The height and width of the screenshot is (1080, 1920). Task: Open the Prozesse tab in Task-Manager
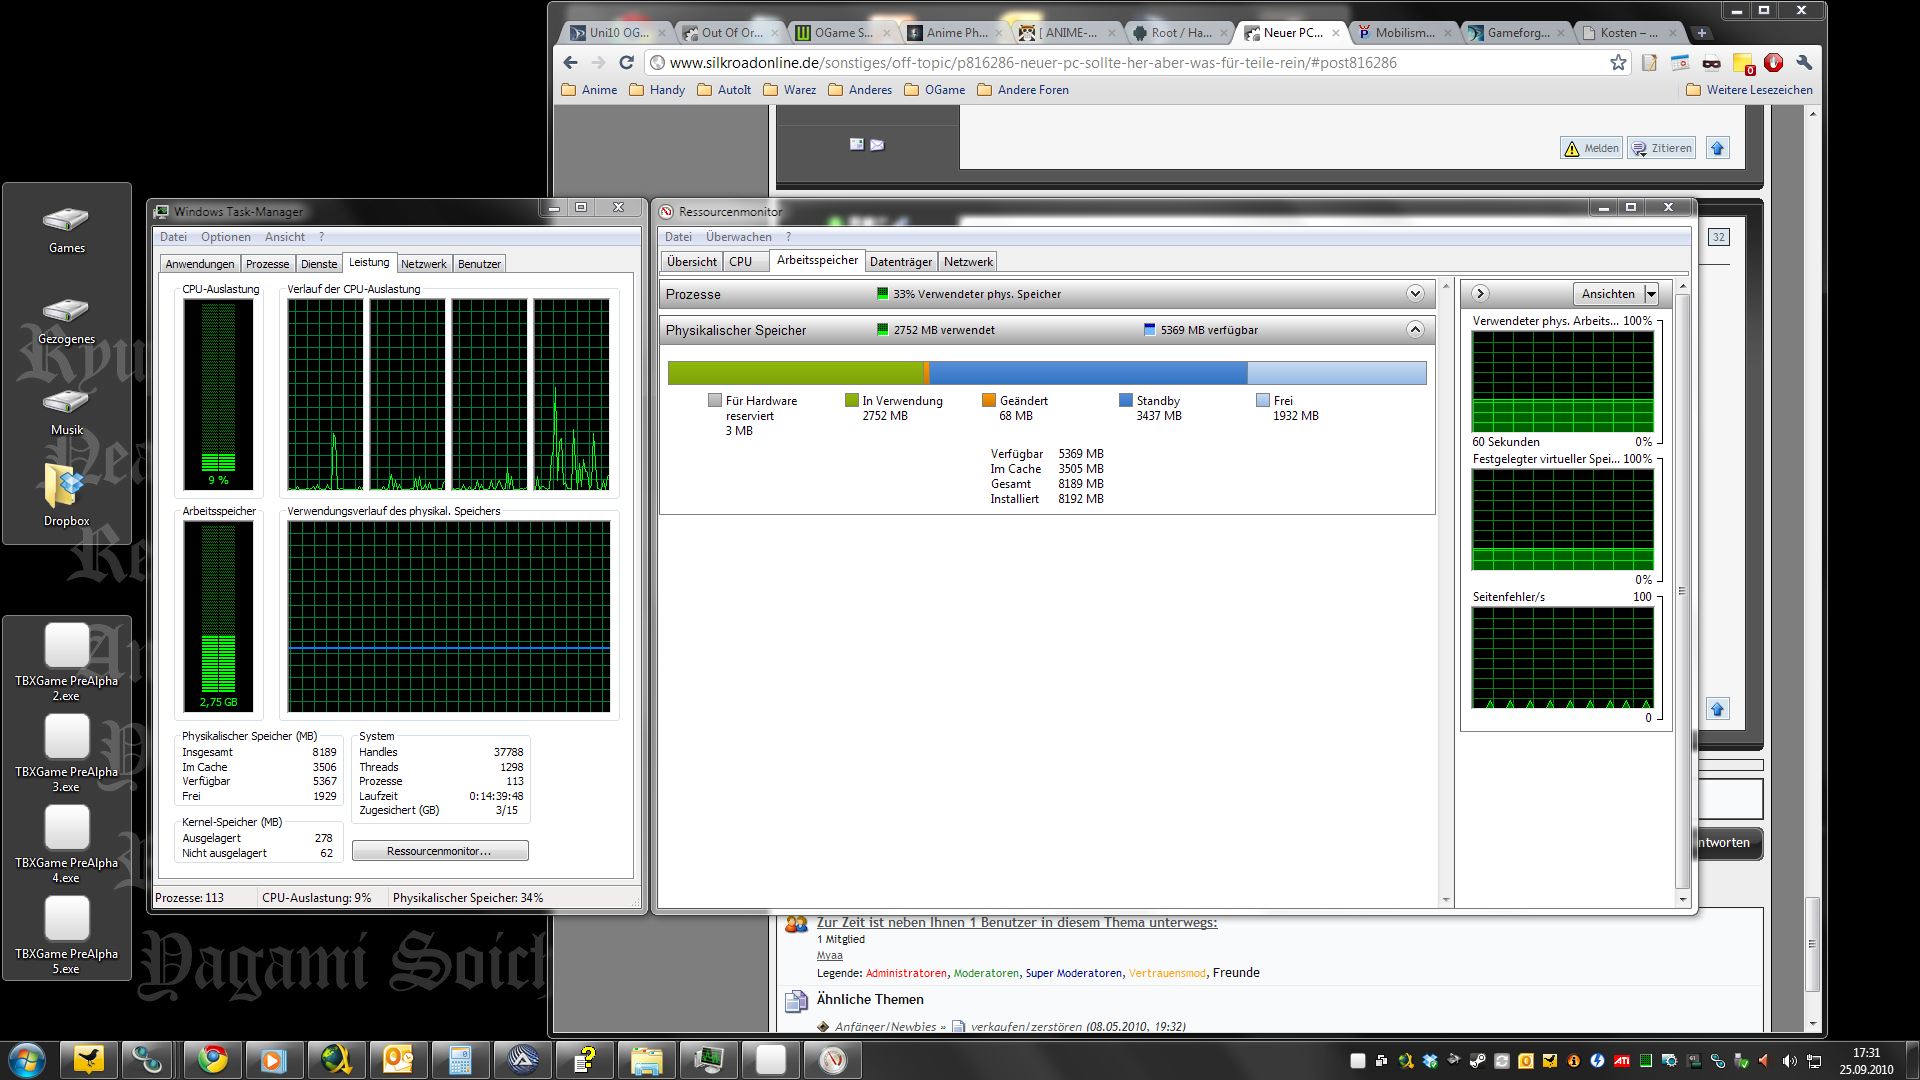coord(267,264)
